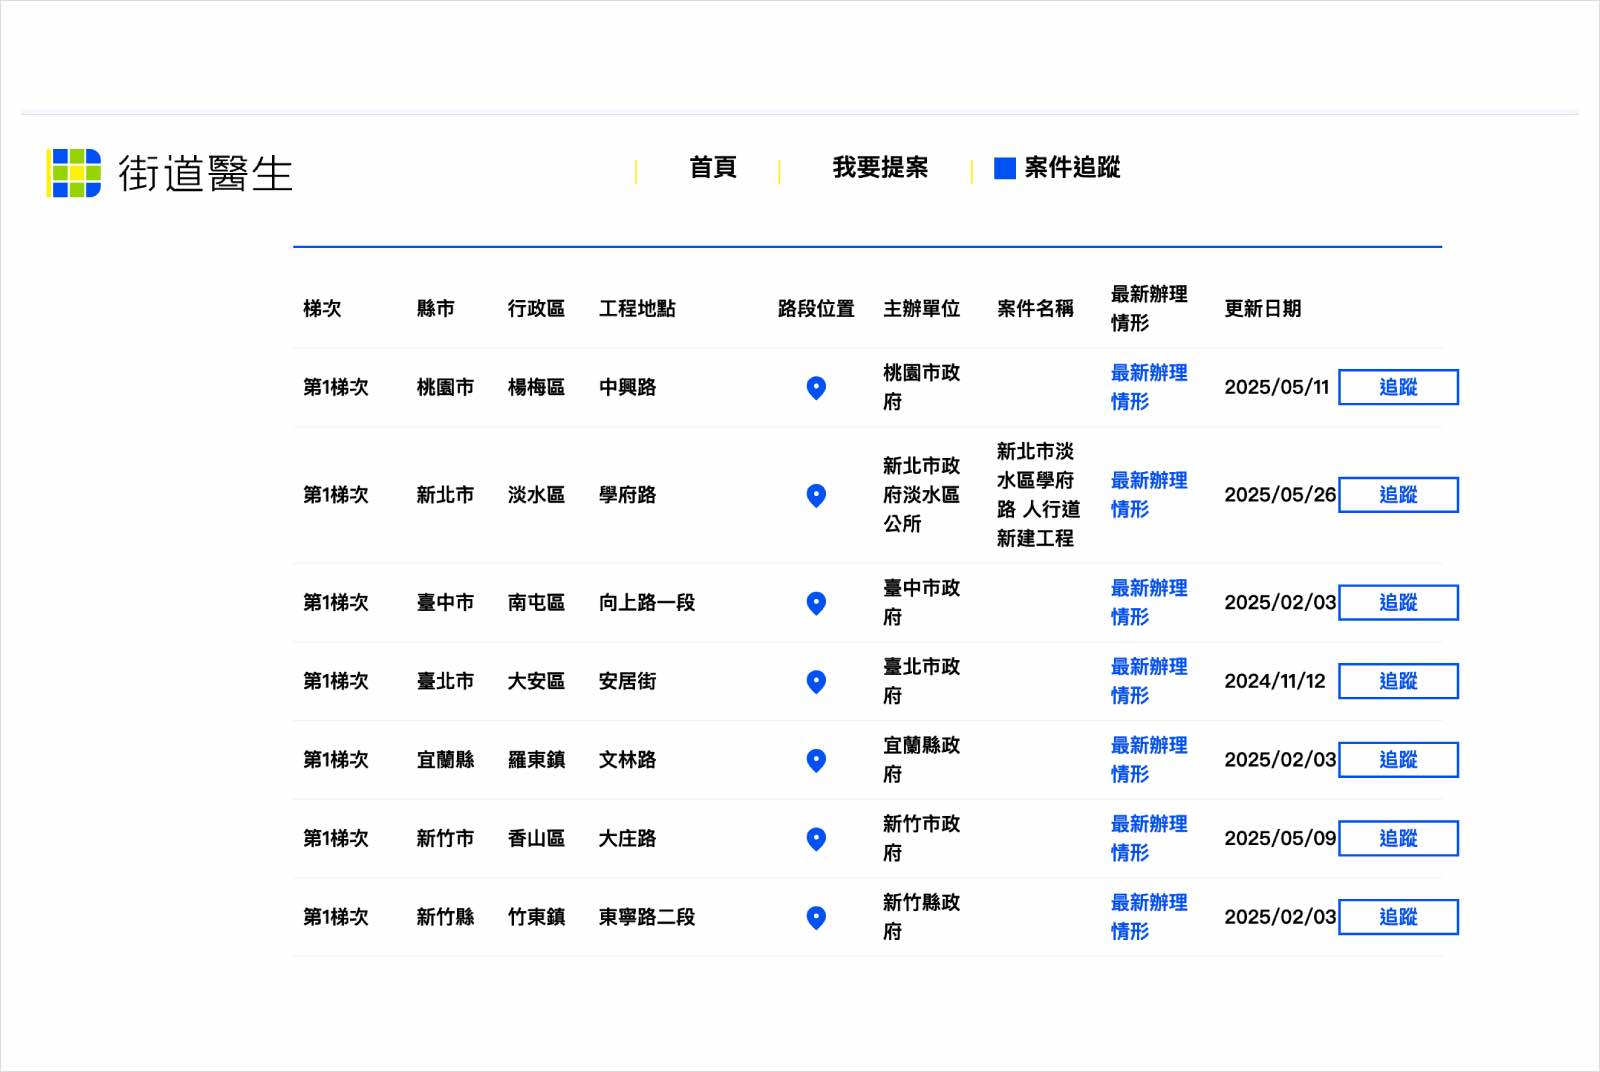The image size is (1600, 1072).
Task: Open map pin for 學府路 row
Action: click(x=816, y=496)
